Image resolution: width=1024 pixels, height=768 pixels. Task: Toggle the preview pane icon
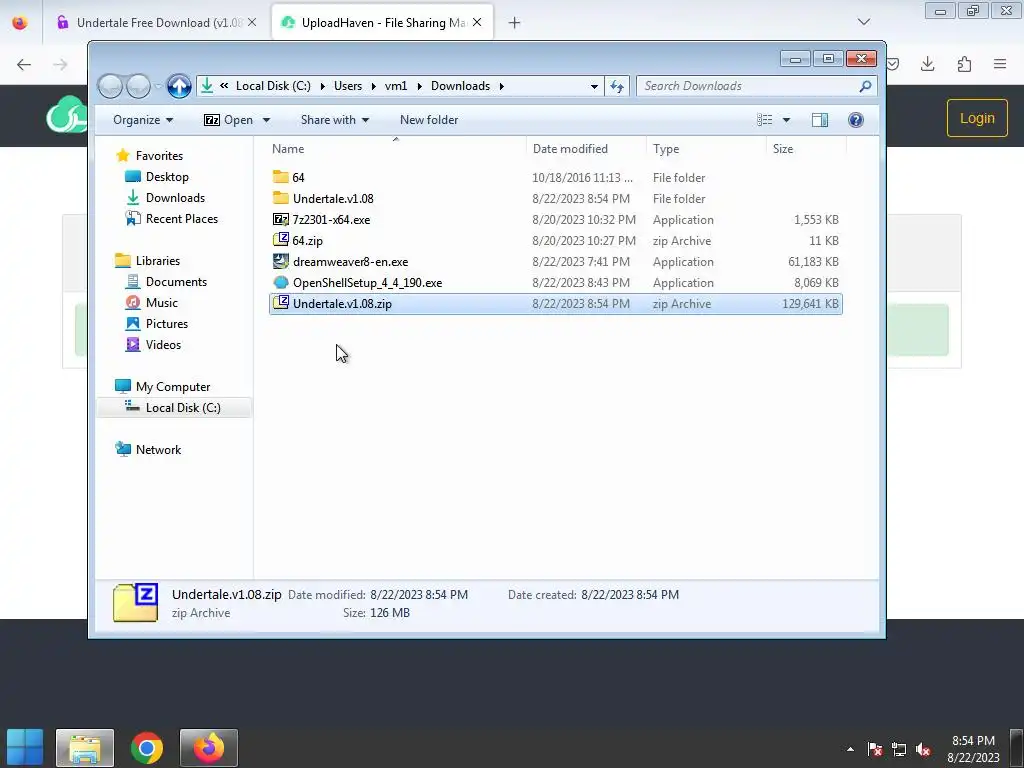tap(820, 120)
